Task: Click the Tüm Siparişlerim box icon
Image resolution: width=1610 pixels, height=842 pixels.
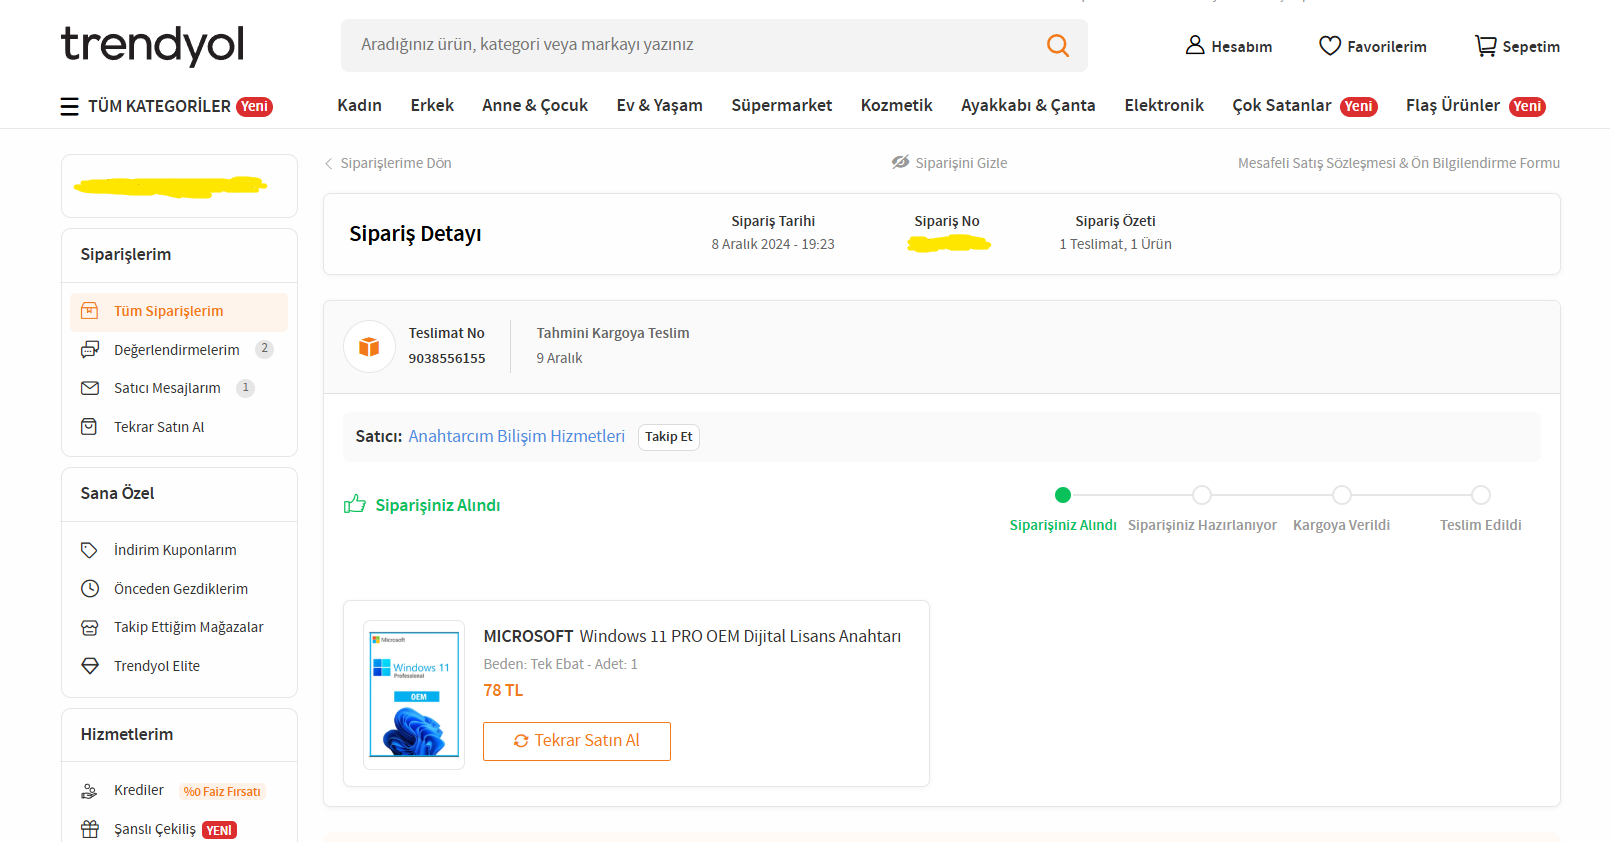Action: pos(89,311)
